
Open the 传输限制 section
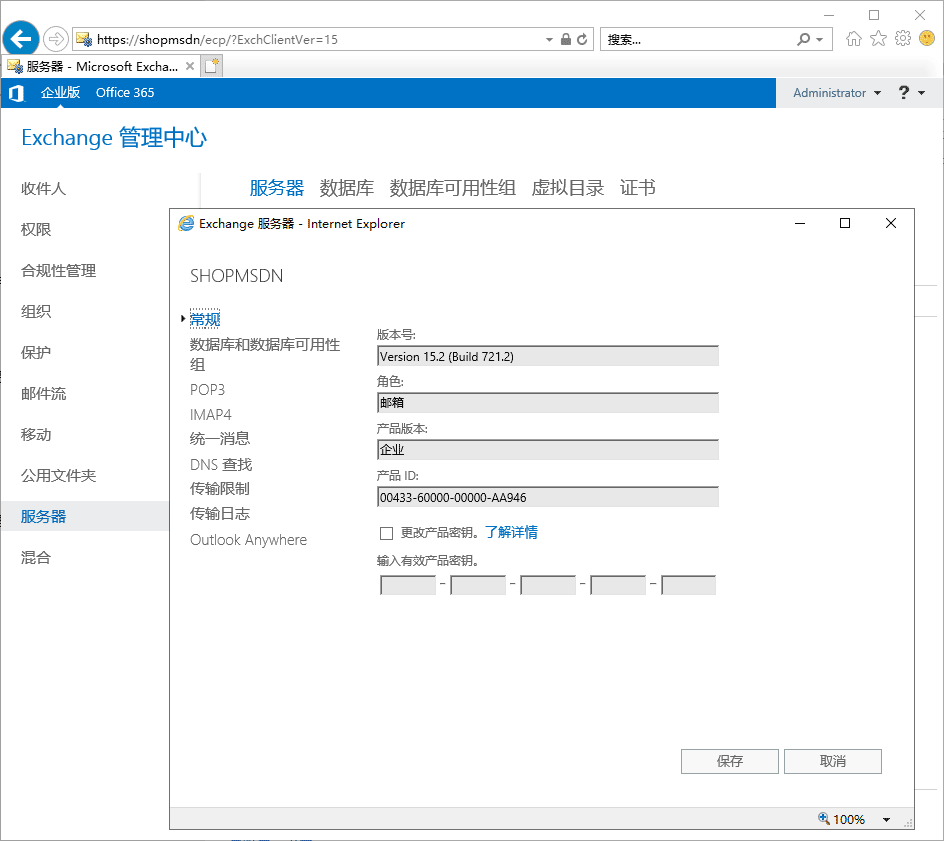[220, 489]
